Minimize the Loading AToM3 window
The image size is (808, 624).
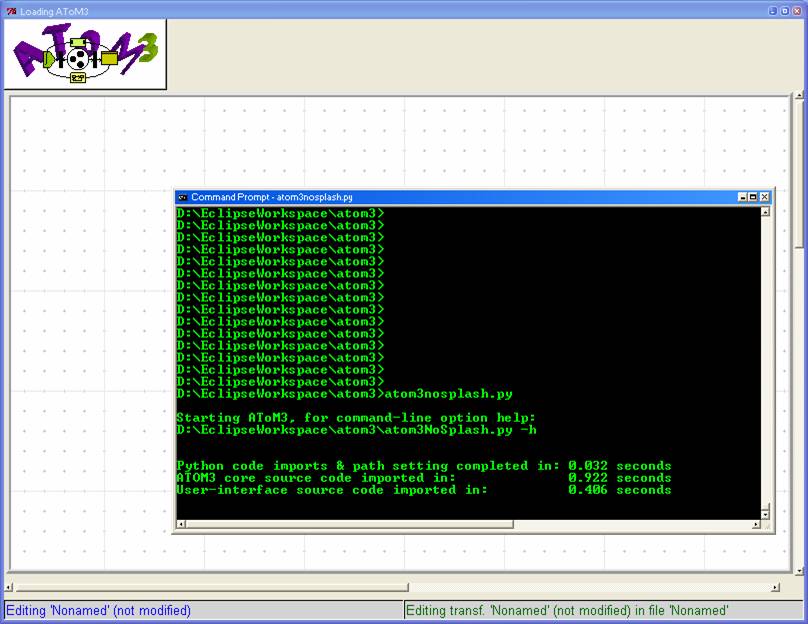point(772,11)
